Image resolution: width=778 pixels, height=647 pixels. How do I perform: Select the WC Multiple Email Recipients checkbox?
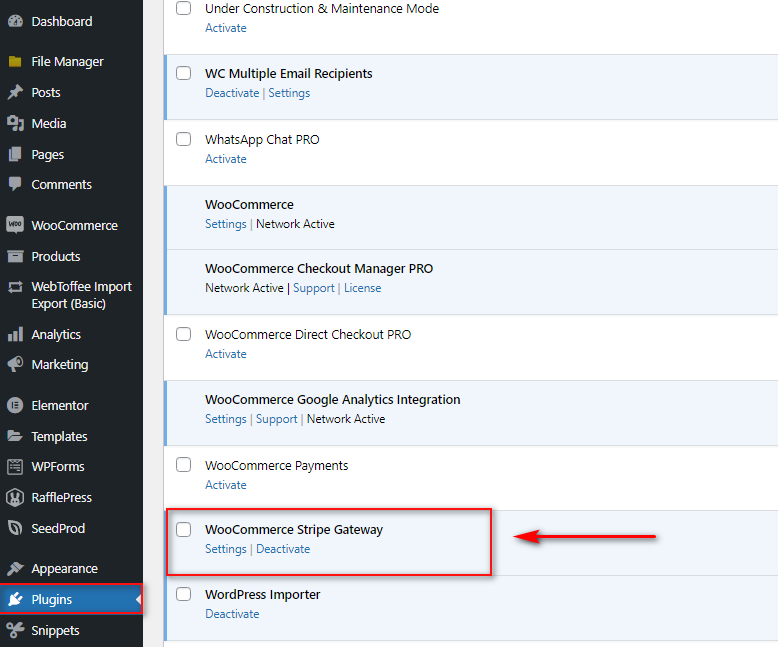184,73
